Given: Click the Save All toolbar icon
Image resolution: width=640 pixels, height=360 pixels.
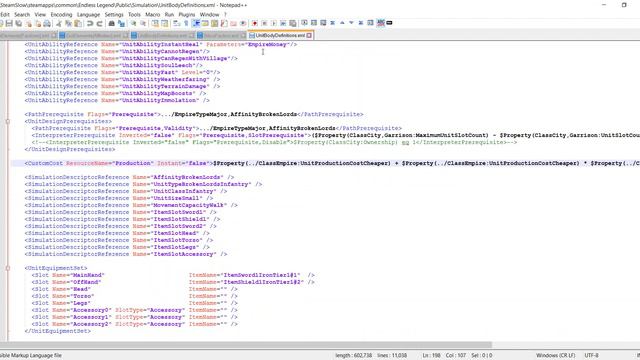Looking at the screenshot, I should [x=18, y=23].
